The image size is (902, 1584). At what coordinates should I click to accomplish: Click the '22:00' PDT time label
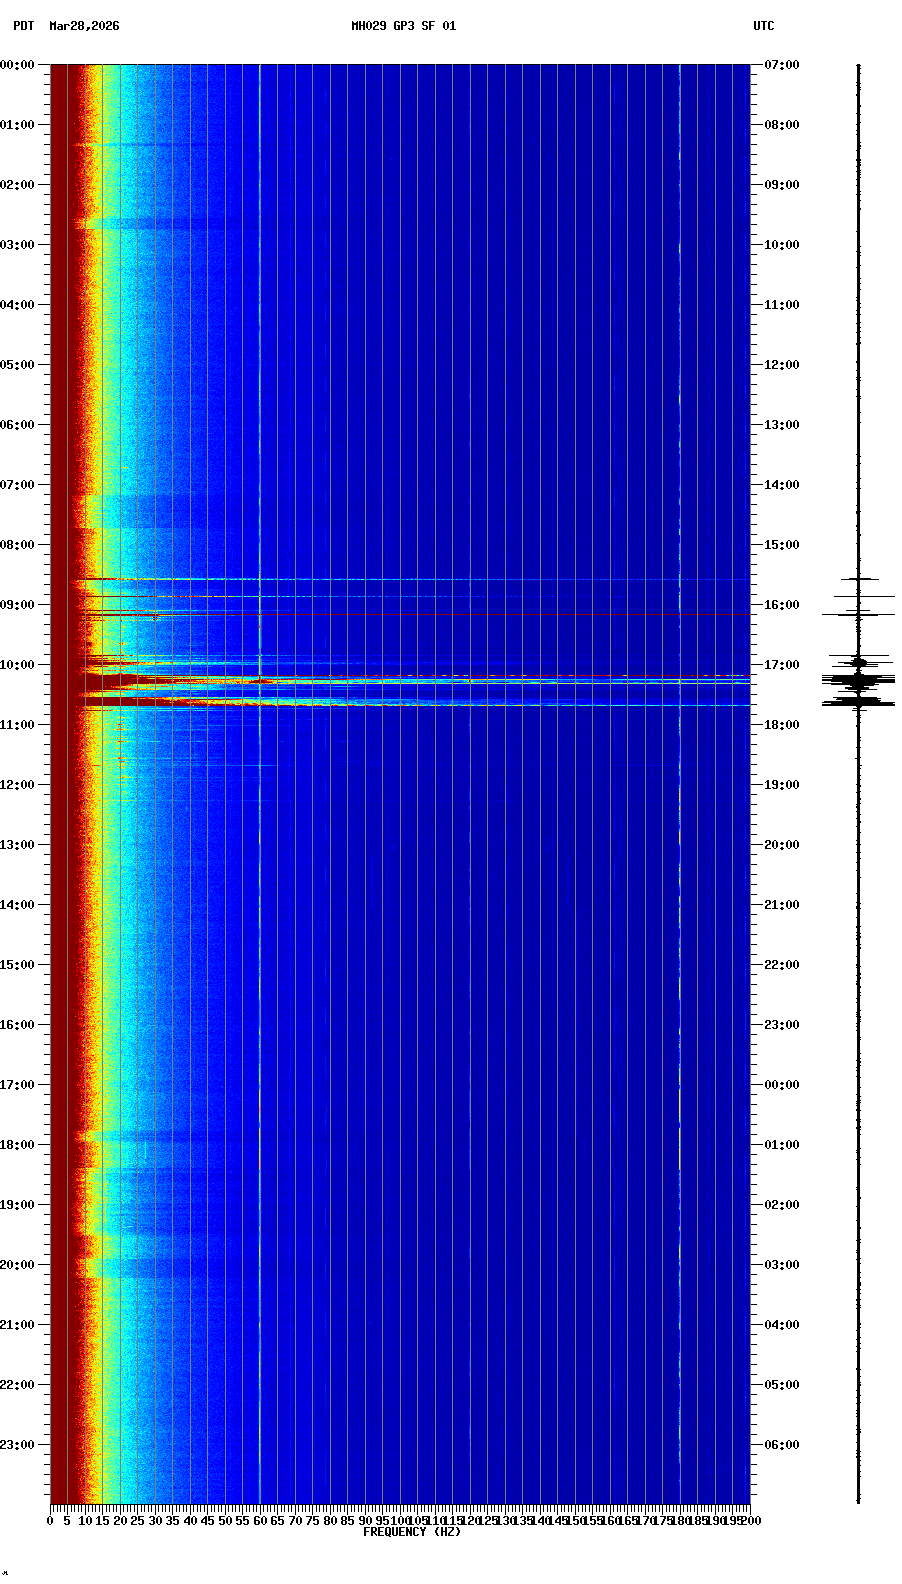click(x=17, y=1385)
